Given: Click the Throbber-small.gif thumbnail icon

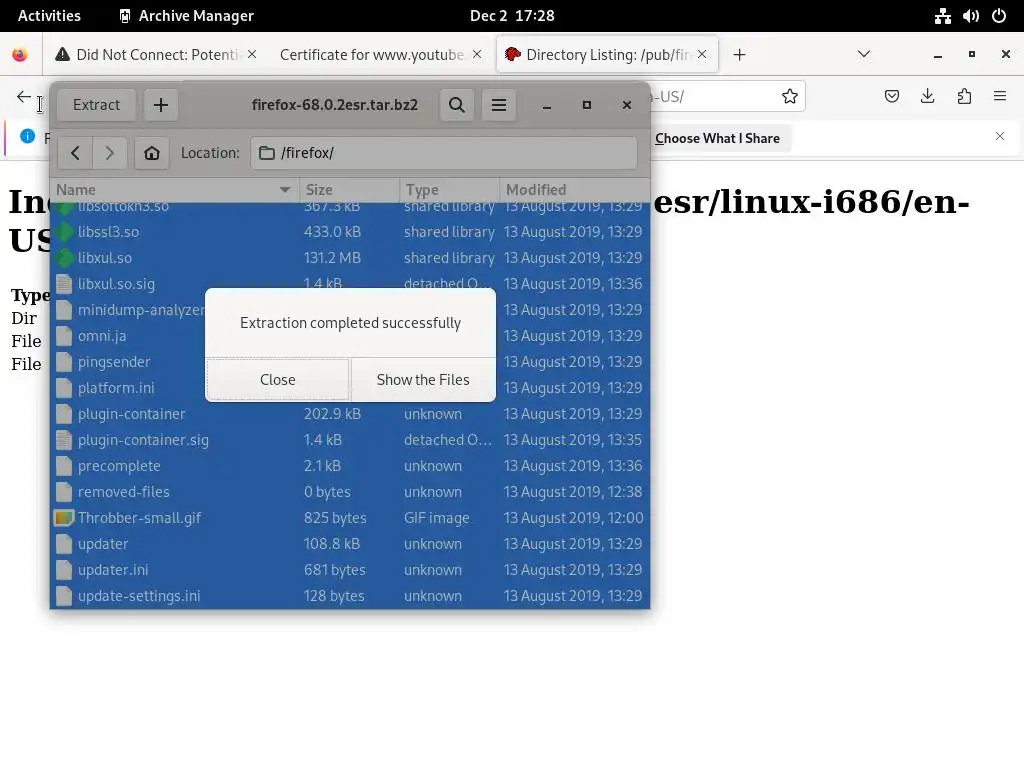Looking at the screenshot, I should [64, 519].
